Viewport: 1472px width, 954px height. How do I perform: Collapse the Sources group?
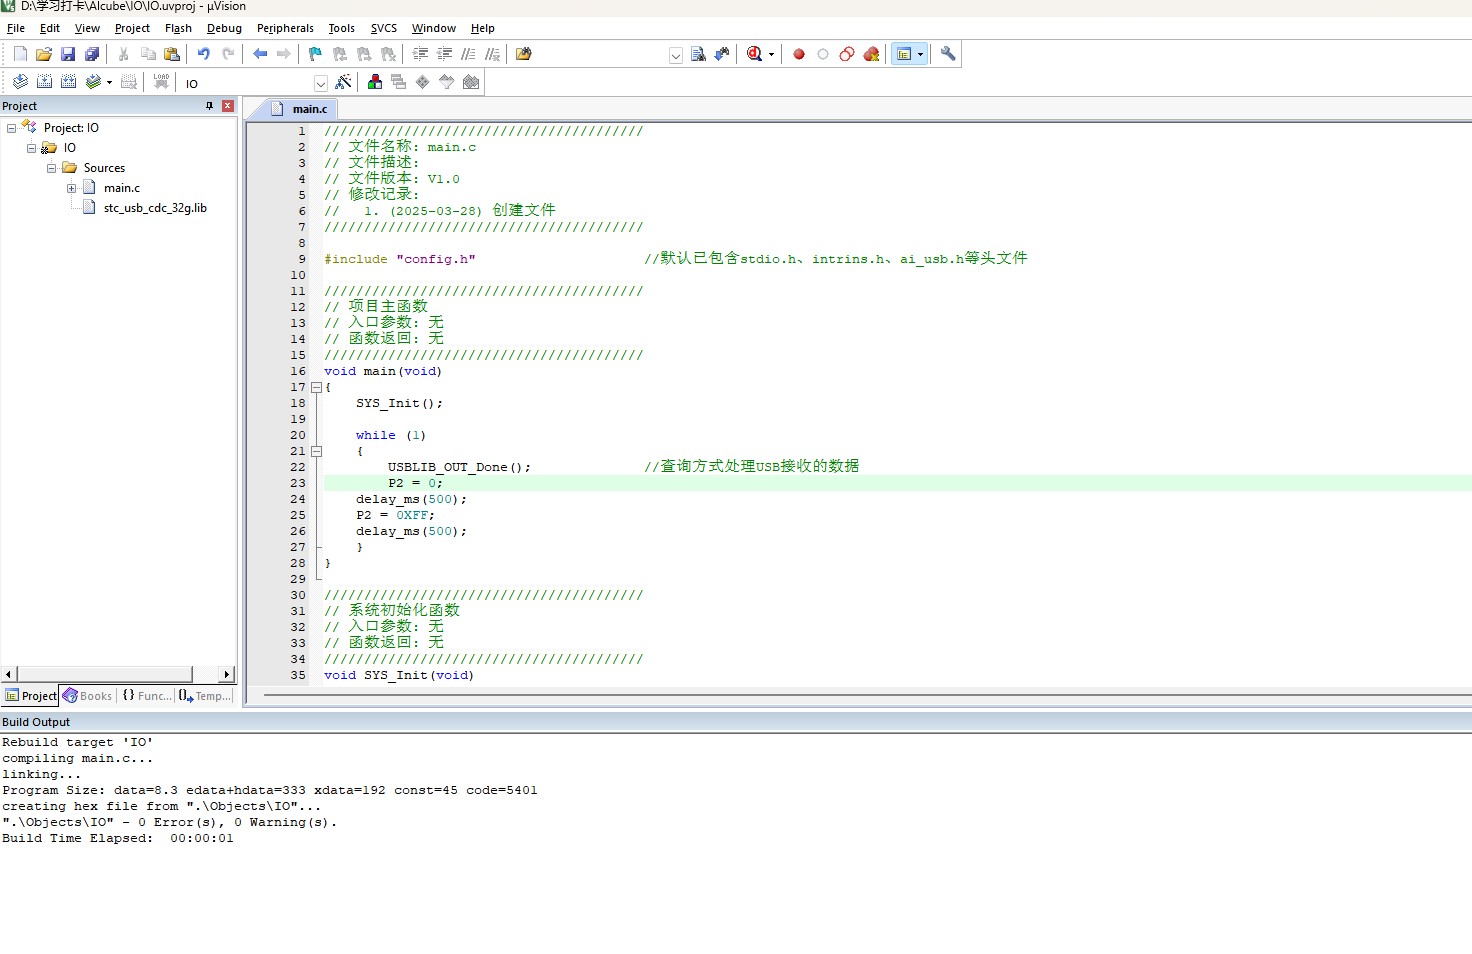tap(51, 168)
